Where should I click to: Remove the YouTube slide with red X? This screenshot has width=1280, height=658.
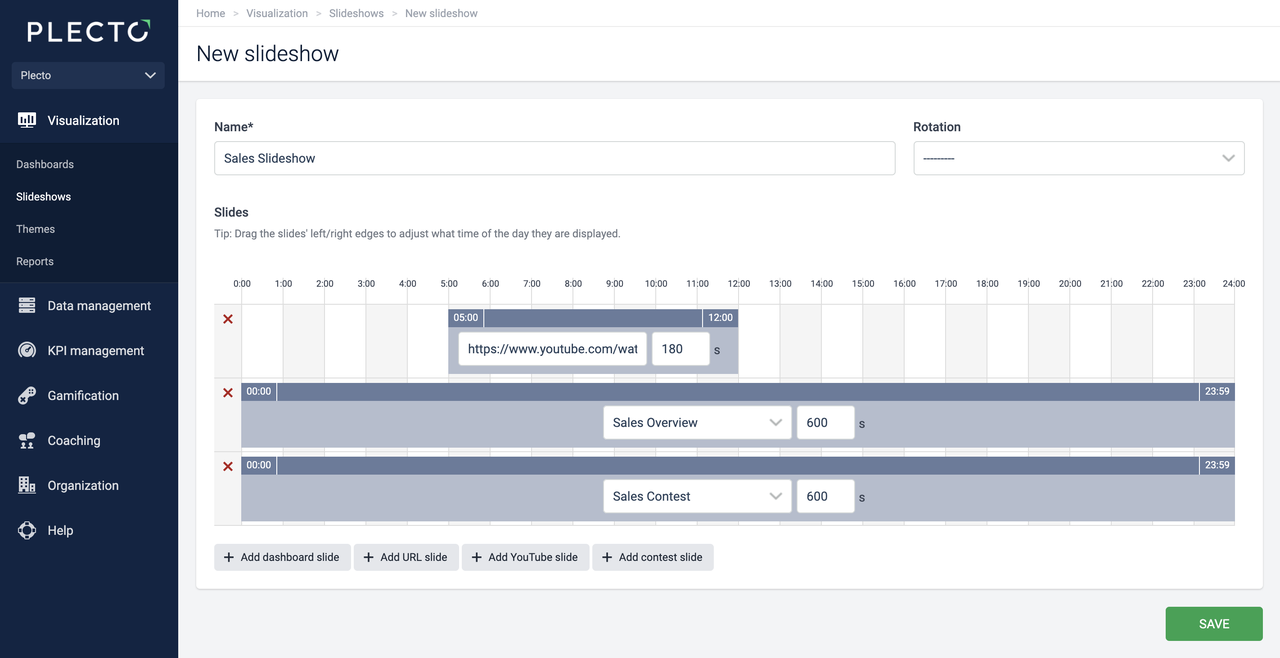228,319
